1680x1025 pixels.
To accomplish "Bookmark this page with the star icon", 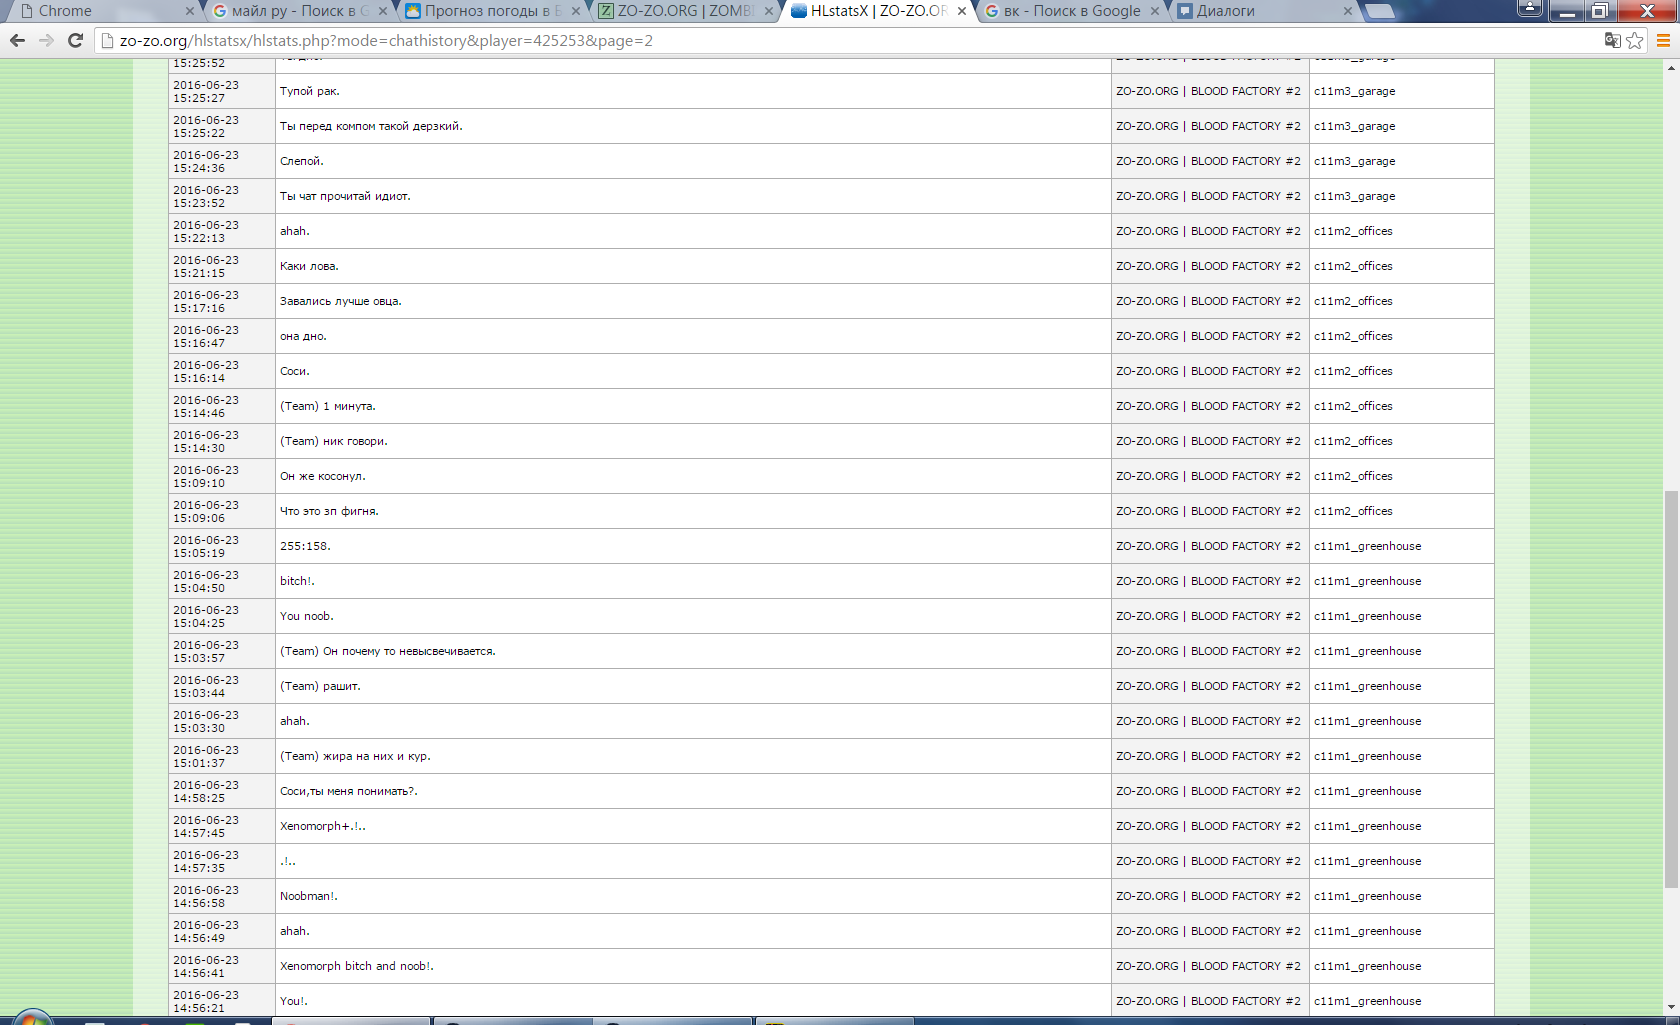I will pos(1635,40).
